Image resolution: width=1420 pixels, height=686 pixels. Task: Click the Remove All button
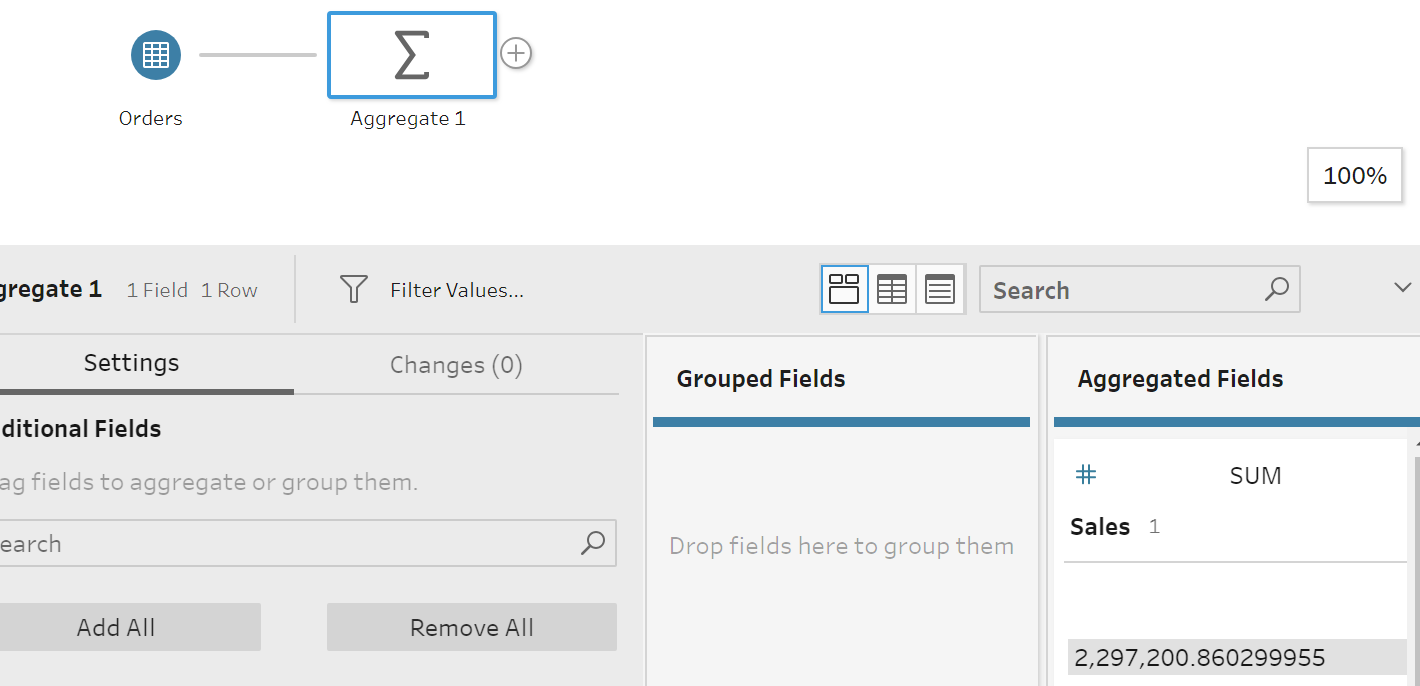(471, 628)
